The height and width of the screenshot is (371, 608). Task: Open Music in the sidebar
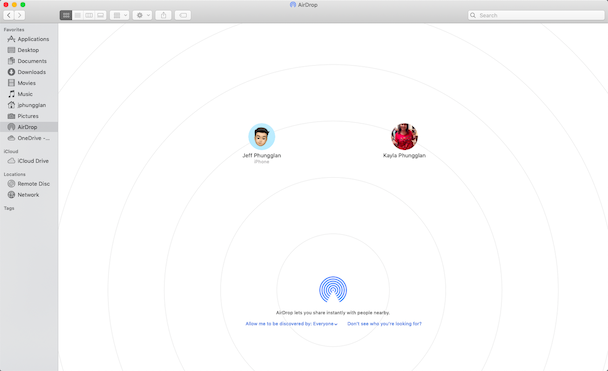(x=29, y=94)
